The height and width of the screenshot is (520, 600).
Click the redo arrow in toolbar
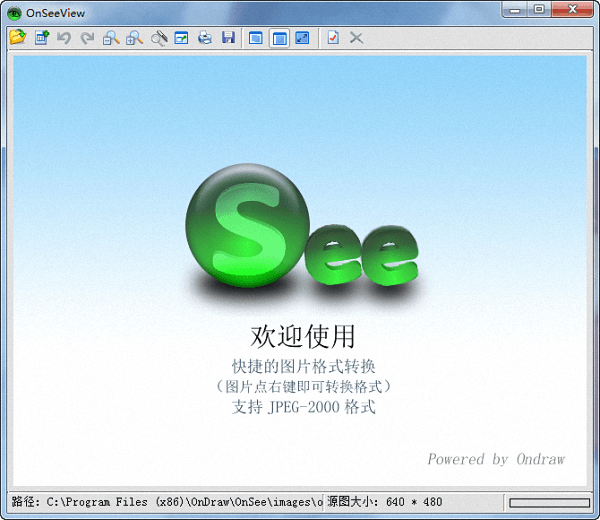pyautogui.click(x=87, y=38)
